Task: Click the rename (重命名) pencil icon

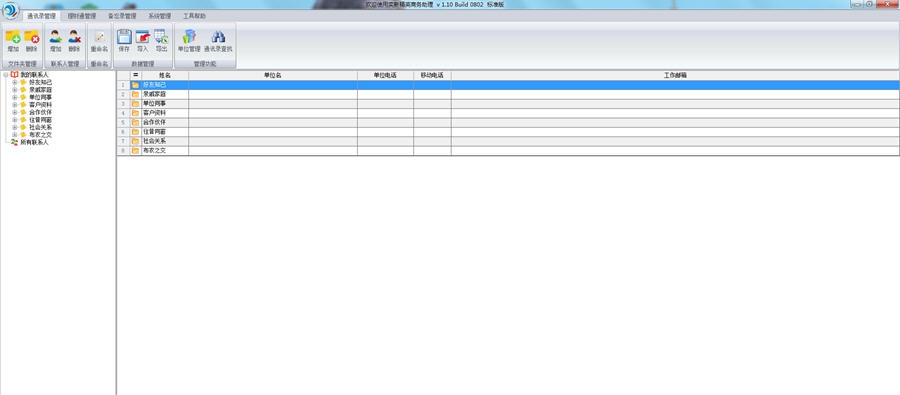Action: tap(99, 37)
